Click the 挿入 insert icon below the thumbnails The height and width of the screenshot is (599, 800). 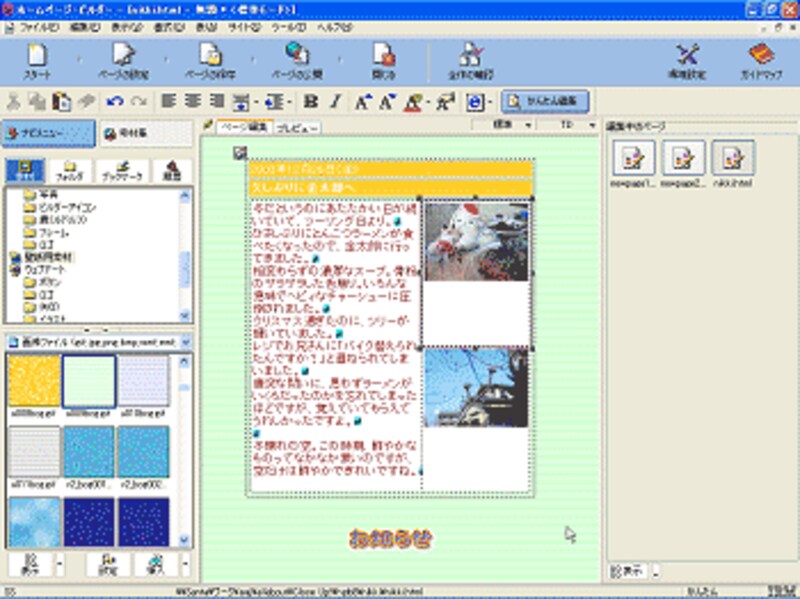pos(155,564)
